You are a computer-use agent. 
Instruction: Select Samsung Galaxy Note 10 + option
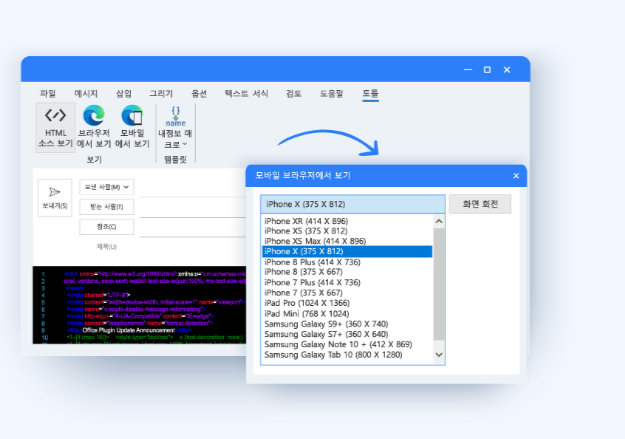pyautogui.click(x=338, y=344)
